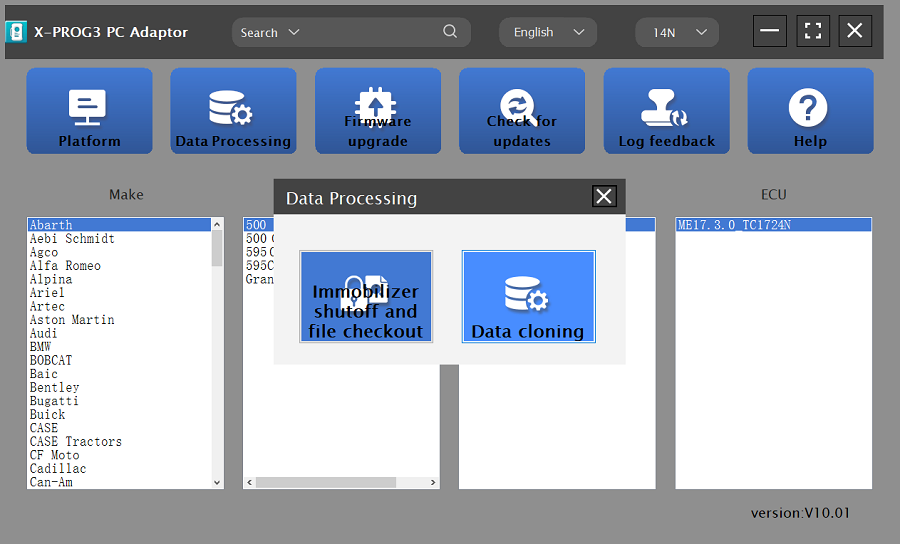Run Check for updates
The width and height of the screenshot is (900, 544).
(522, 111)
